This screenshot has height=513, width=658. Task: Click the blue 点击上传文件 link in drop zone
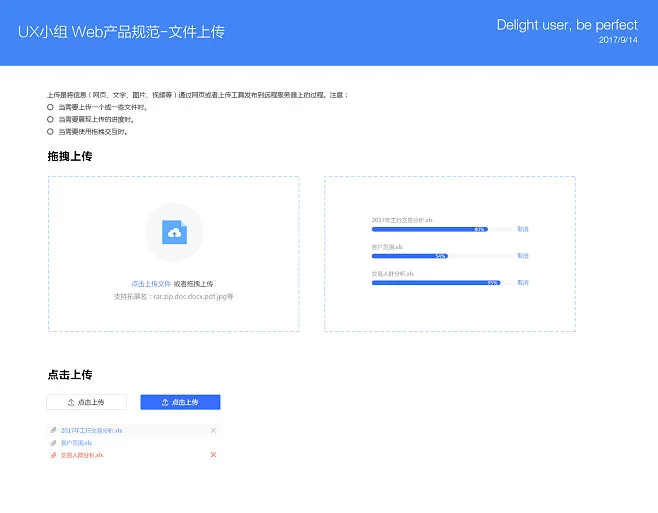click(x=151, y=284)
